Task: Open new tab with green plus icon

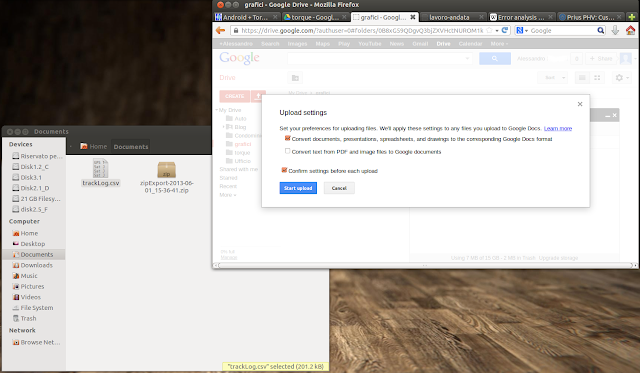Action: click(632, 17)
